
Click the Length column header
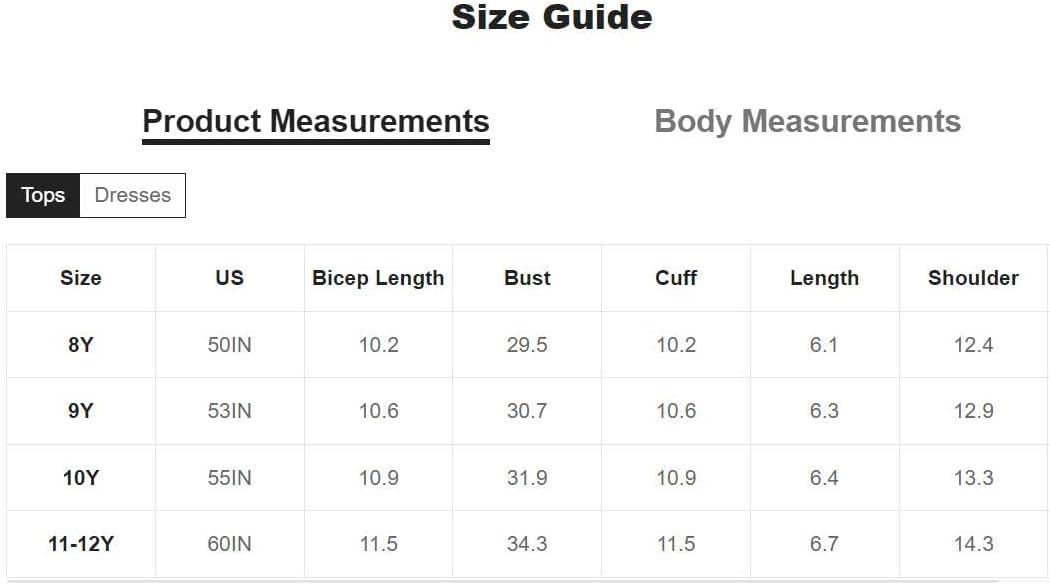824,278
